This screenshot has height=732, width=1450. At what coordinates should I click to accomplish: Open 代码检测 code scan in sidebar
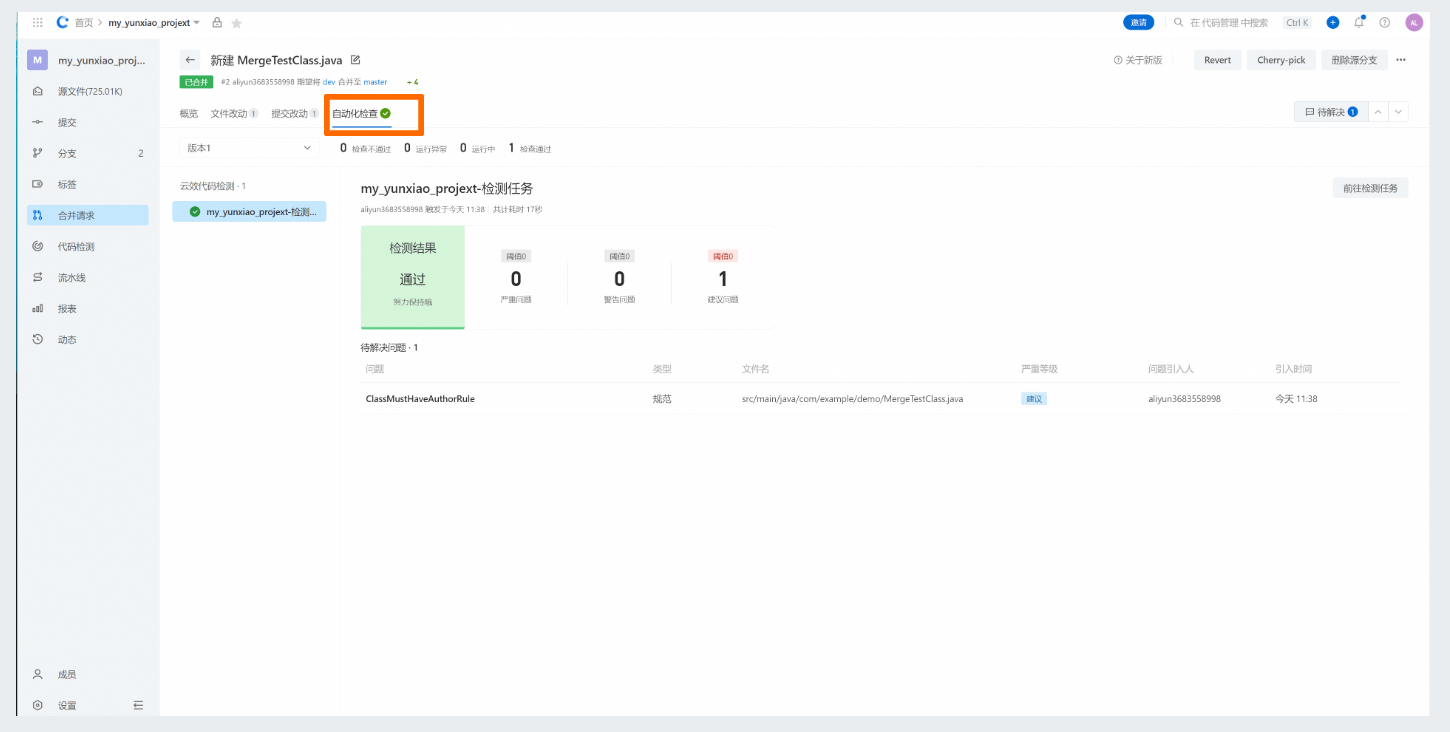click(x=88, y=246)
